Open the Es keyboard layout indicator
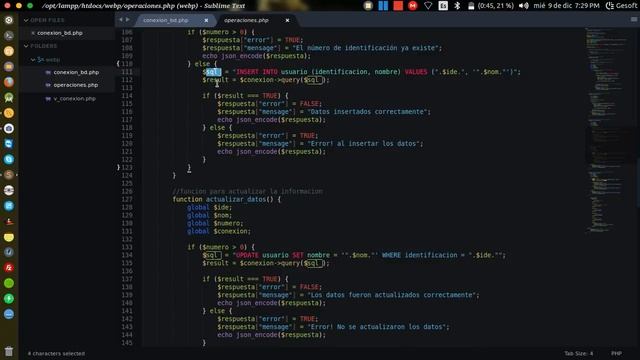Image resolution: width=640 pixels, height=360 pixels. [443, 6]
